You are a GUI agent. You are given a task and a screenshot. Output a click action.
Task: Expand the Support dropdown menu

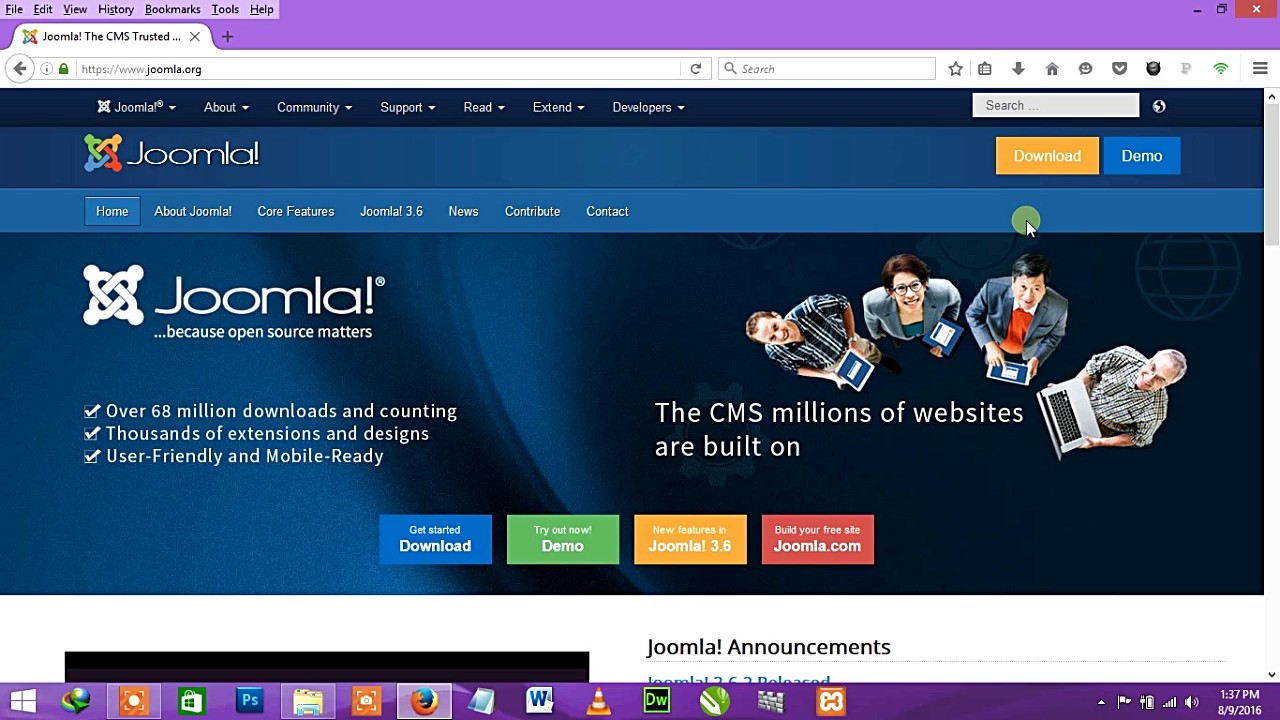pyautogui.click(x=407, y=107)
